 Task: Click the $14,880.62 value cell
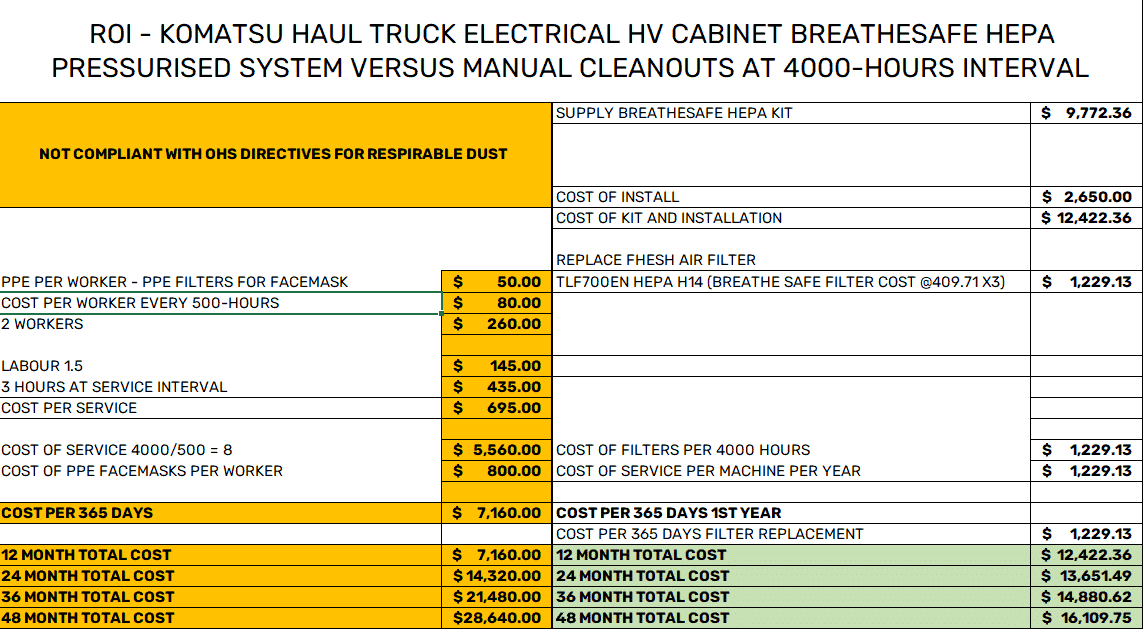[x=1086, y=597]
